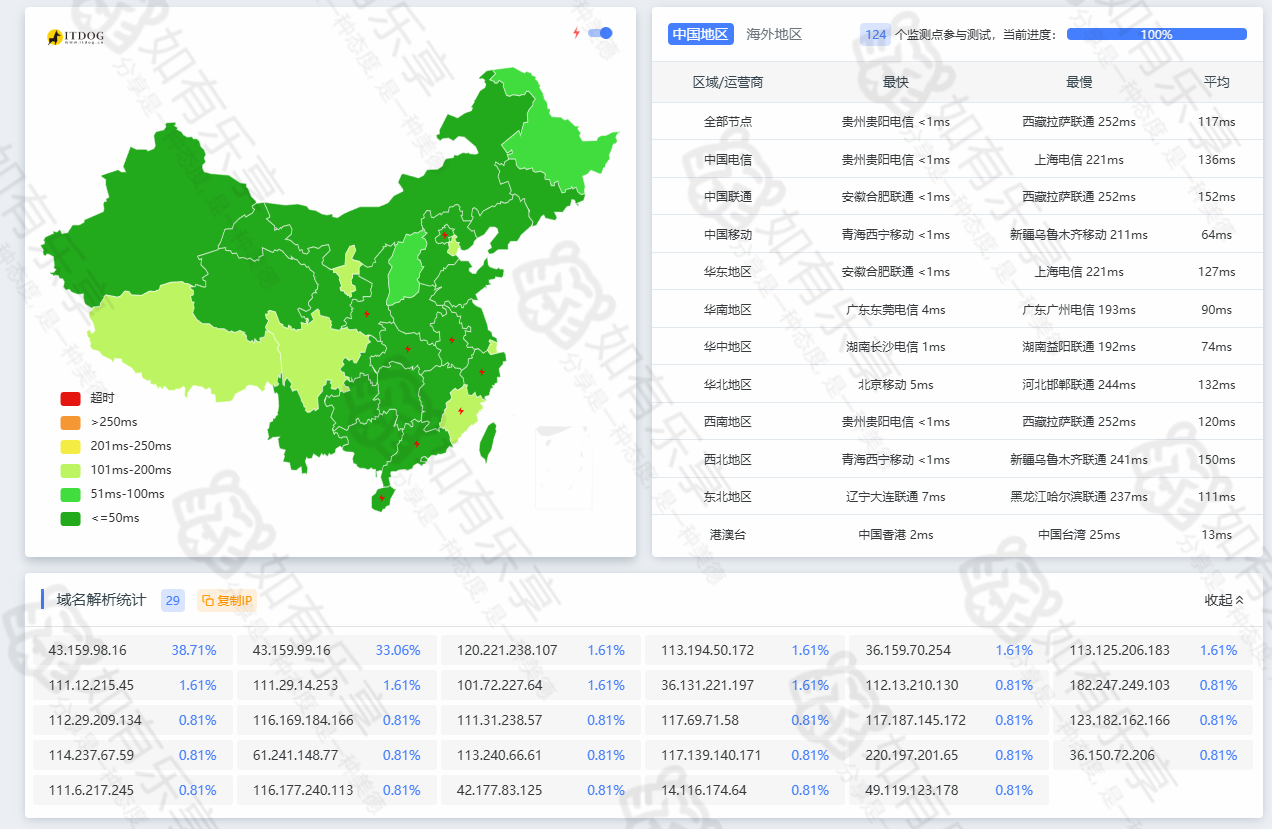The height and width of the screenshot is (829, 1272).
Task: Toggle the lightning marker switch on map
Action: click(x=600, y=33)
